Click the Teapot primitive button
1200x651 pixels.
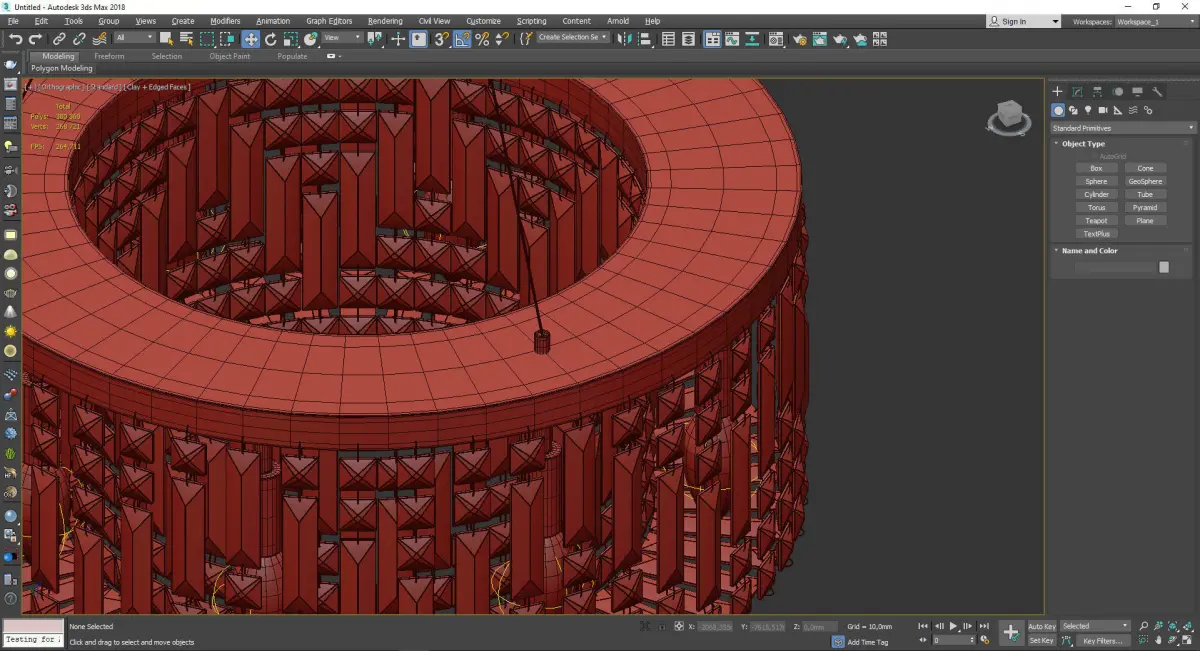tap(1096, 221)
